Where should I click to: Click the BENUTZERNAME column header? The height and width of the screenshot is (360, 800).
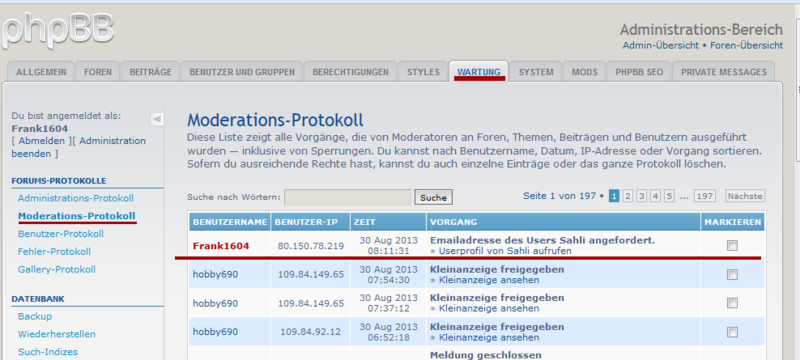[230, 222]
